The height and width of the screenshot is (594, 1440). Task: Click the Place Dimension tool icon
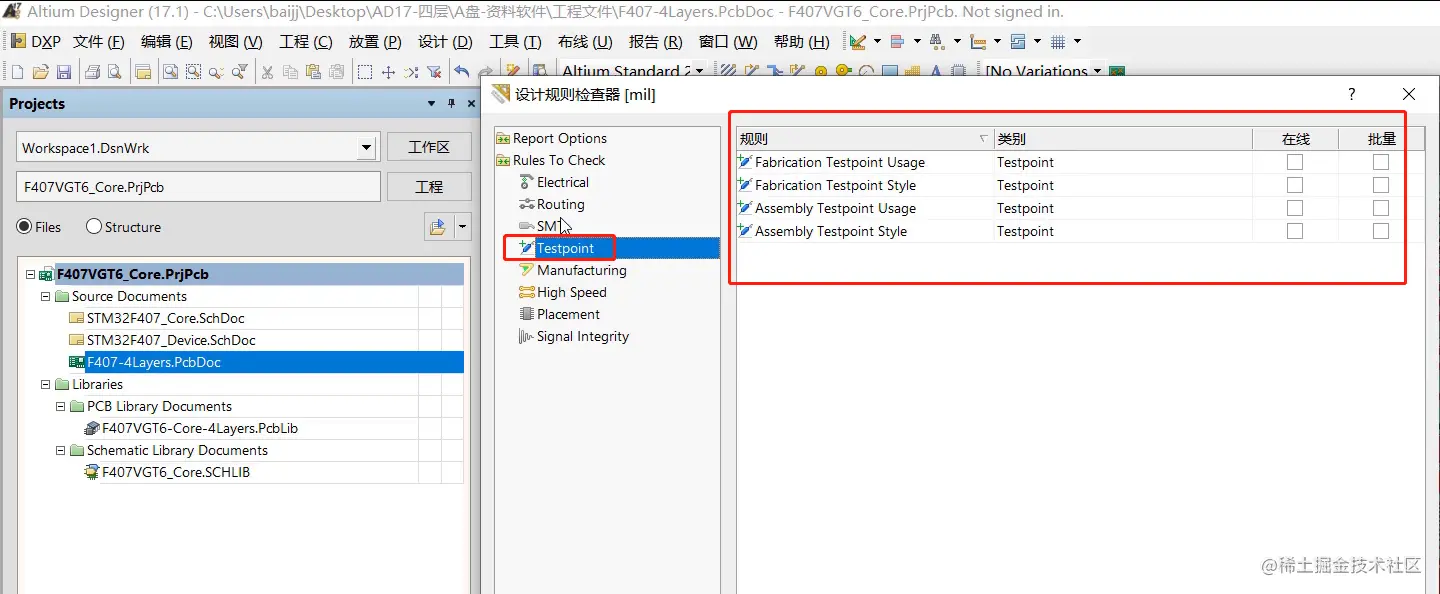pyautogui.click(x=978, y=42)
